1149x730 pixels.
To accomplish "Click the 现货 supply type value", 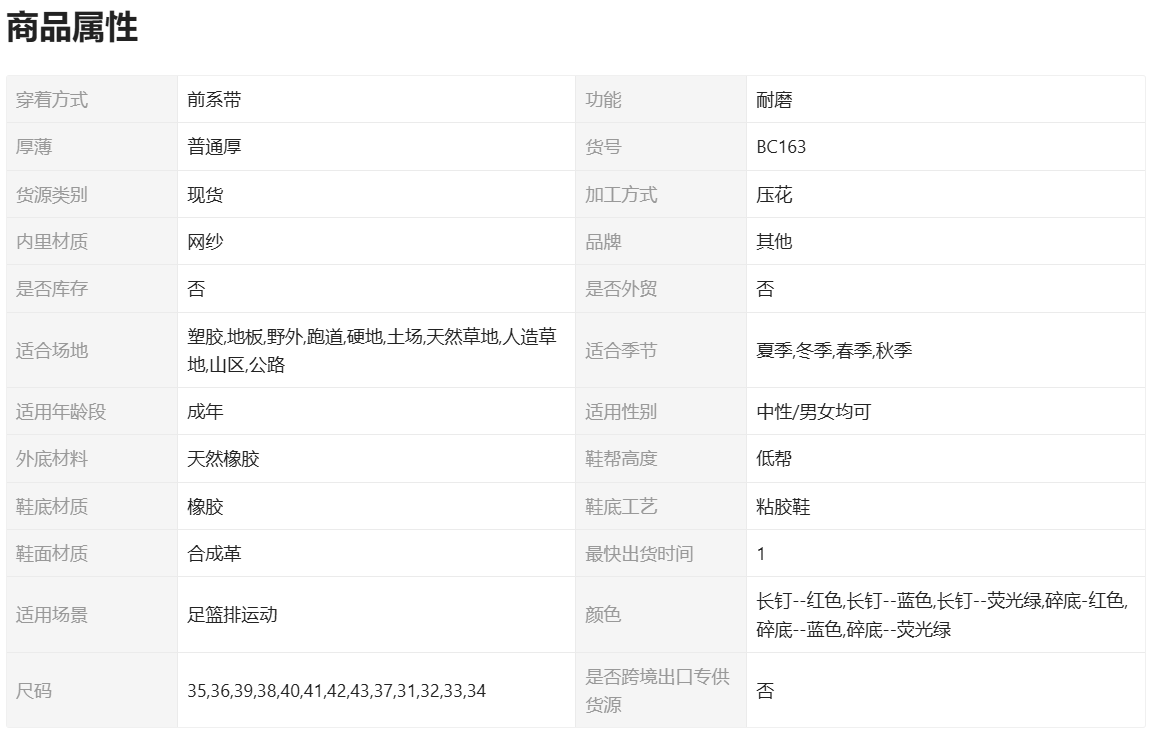I will click(205, 195).
